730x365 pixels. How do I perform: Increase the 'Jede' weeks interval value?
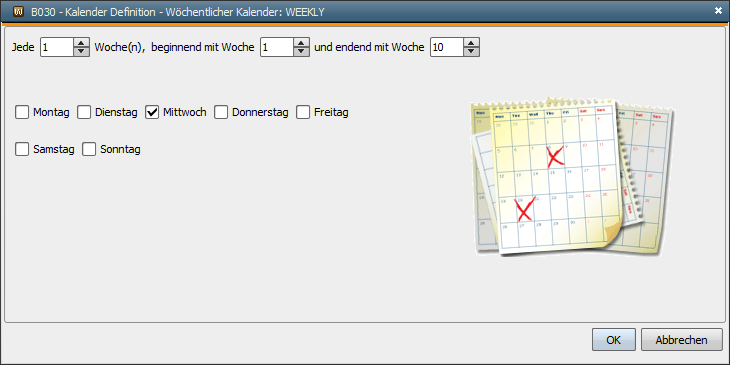pyautogui.click(x=81, y=42)
